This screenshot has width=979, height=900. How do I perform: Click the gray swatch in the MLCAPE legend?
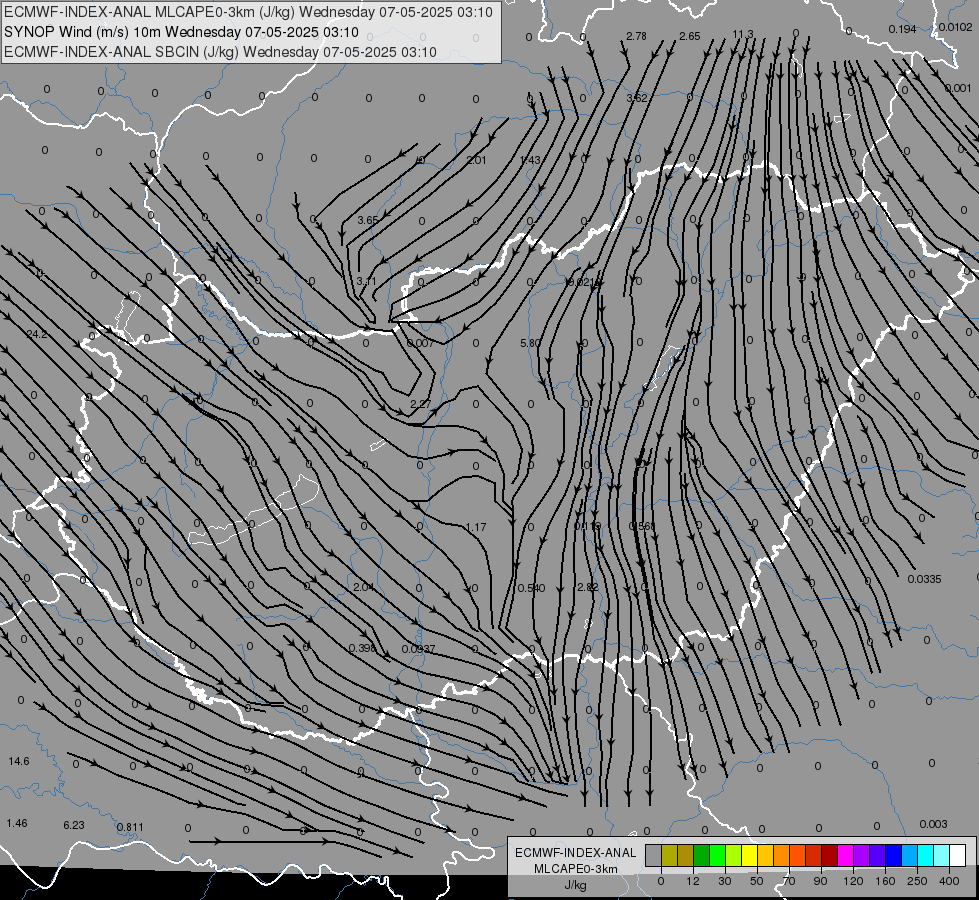pyautogui.click(x=653, y=855)
